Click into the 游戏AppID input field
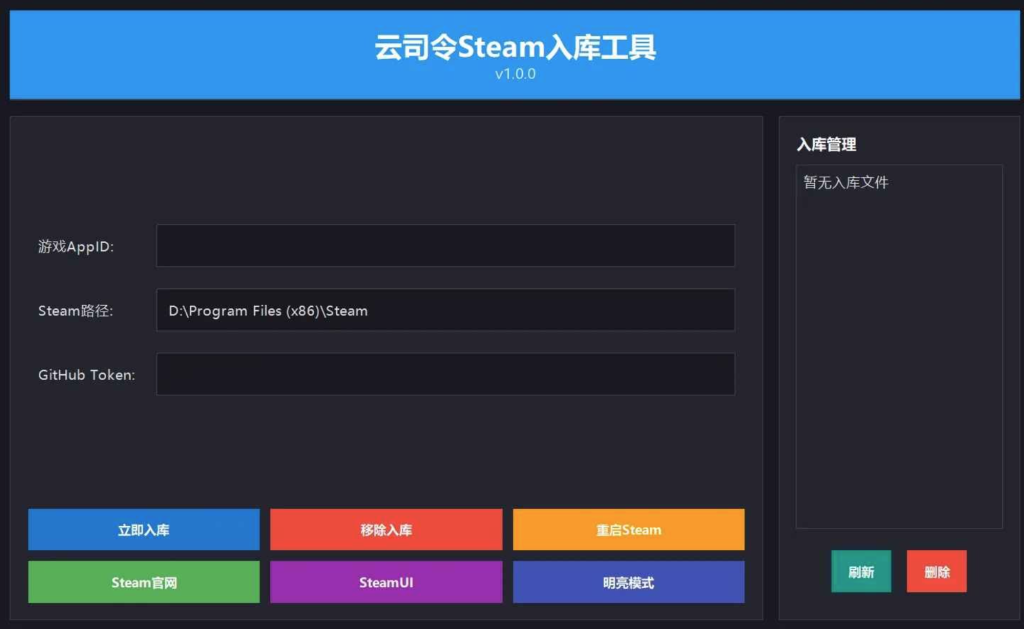The image size is (1024, 629). 445,245
